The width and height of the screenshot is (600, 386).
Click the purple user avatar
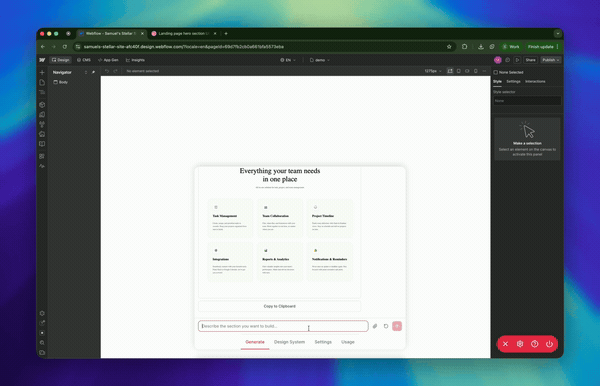tap(498, 60)
